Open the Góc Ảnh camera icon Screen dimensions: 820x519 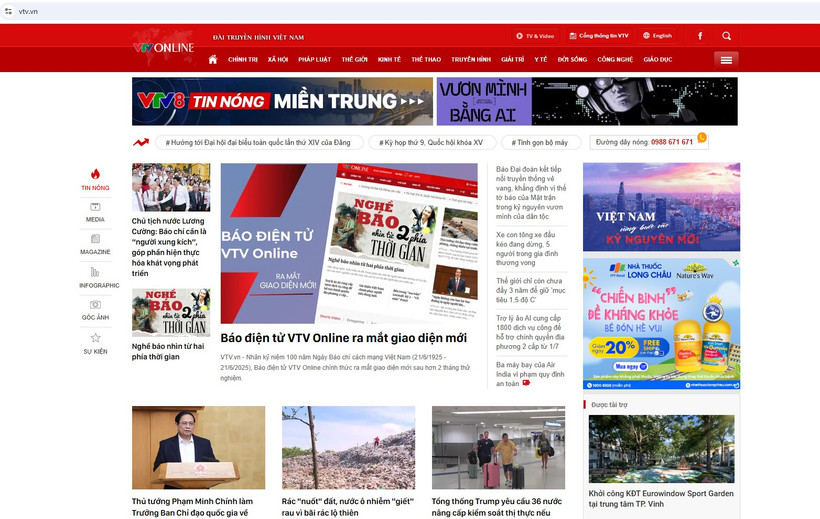[x=95, y=304]
